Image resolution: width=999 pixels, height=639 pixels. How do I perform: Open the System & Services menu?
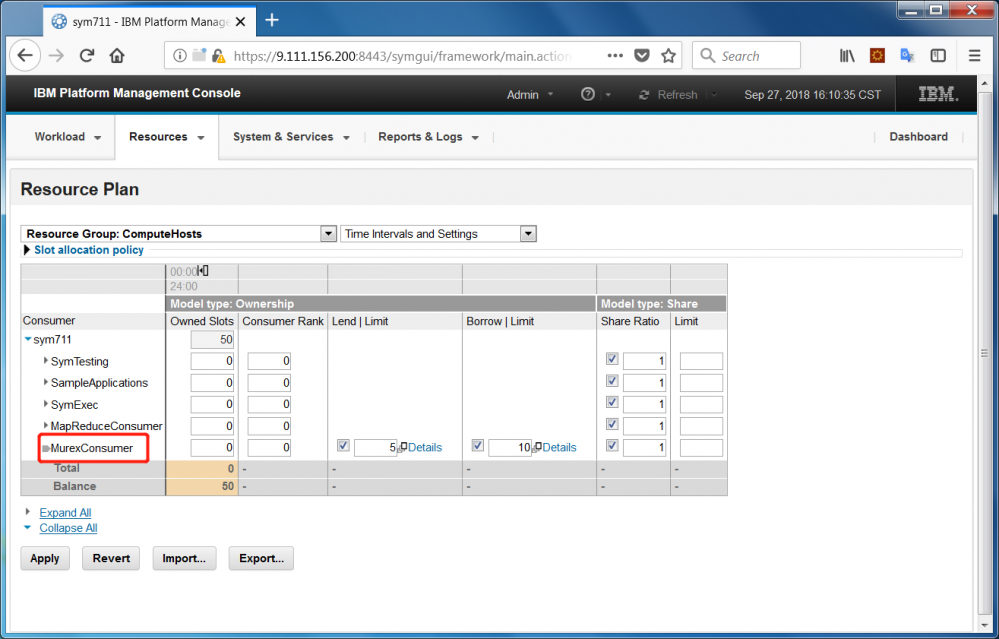pyautogui.click(x=291, y=137)
